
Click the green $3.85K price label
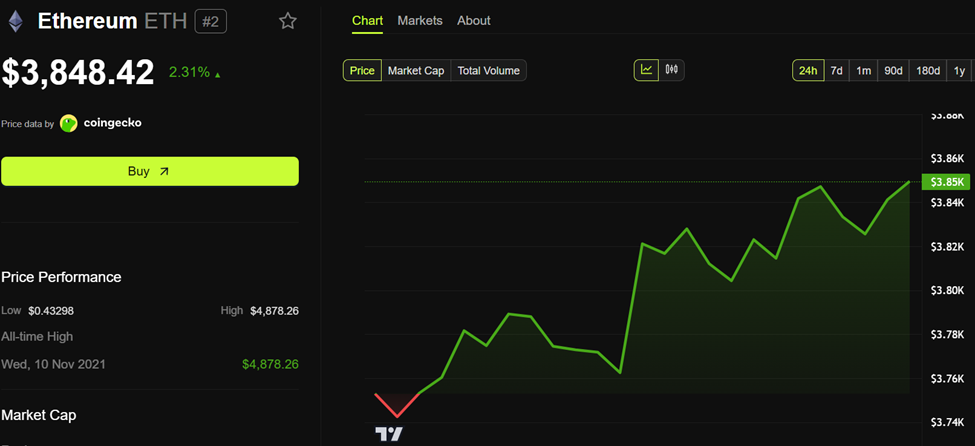pos(946,182)
